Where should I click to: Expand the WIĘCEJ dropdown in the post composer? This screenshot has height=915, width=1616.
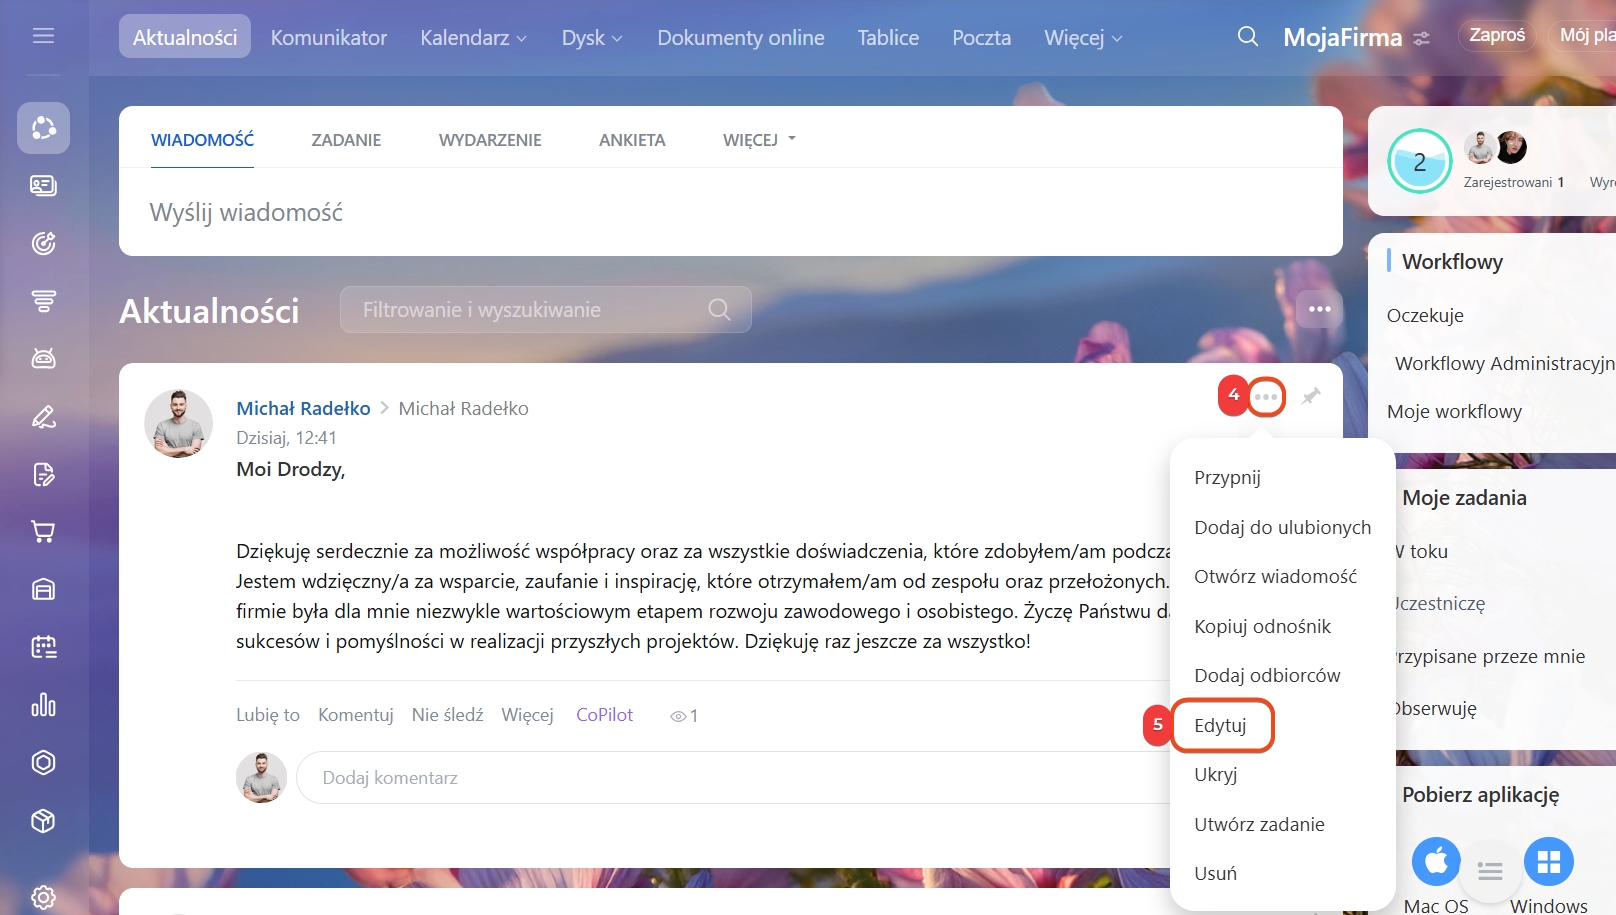(759, 140)
